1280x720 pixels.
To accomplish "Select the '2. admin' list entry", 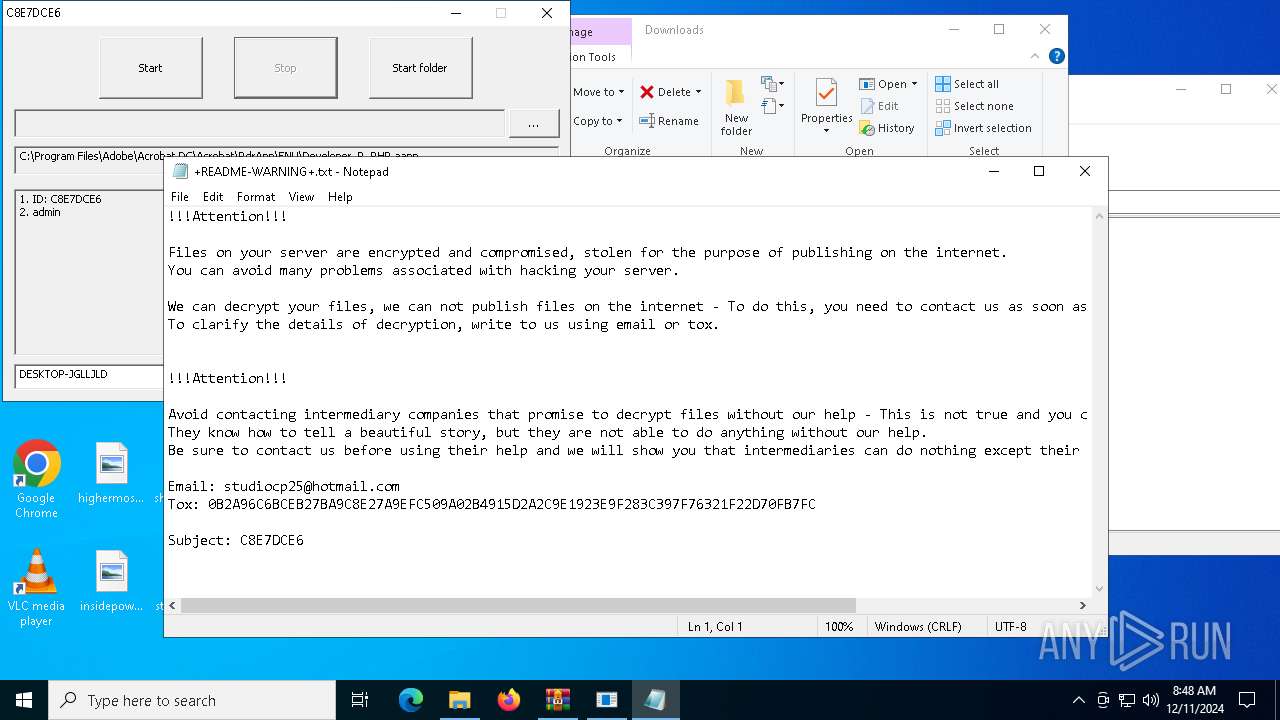I will [40, 212].
